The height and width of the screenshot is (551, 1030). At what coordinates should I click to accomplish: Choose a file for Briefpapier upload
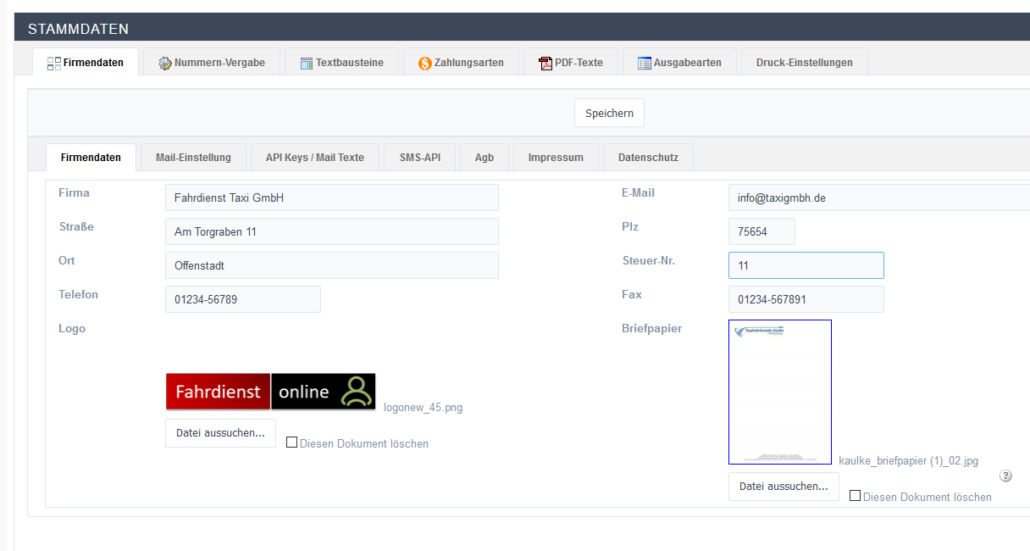(783, 487)
